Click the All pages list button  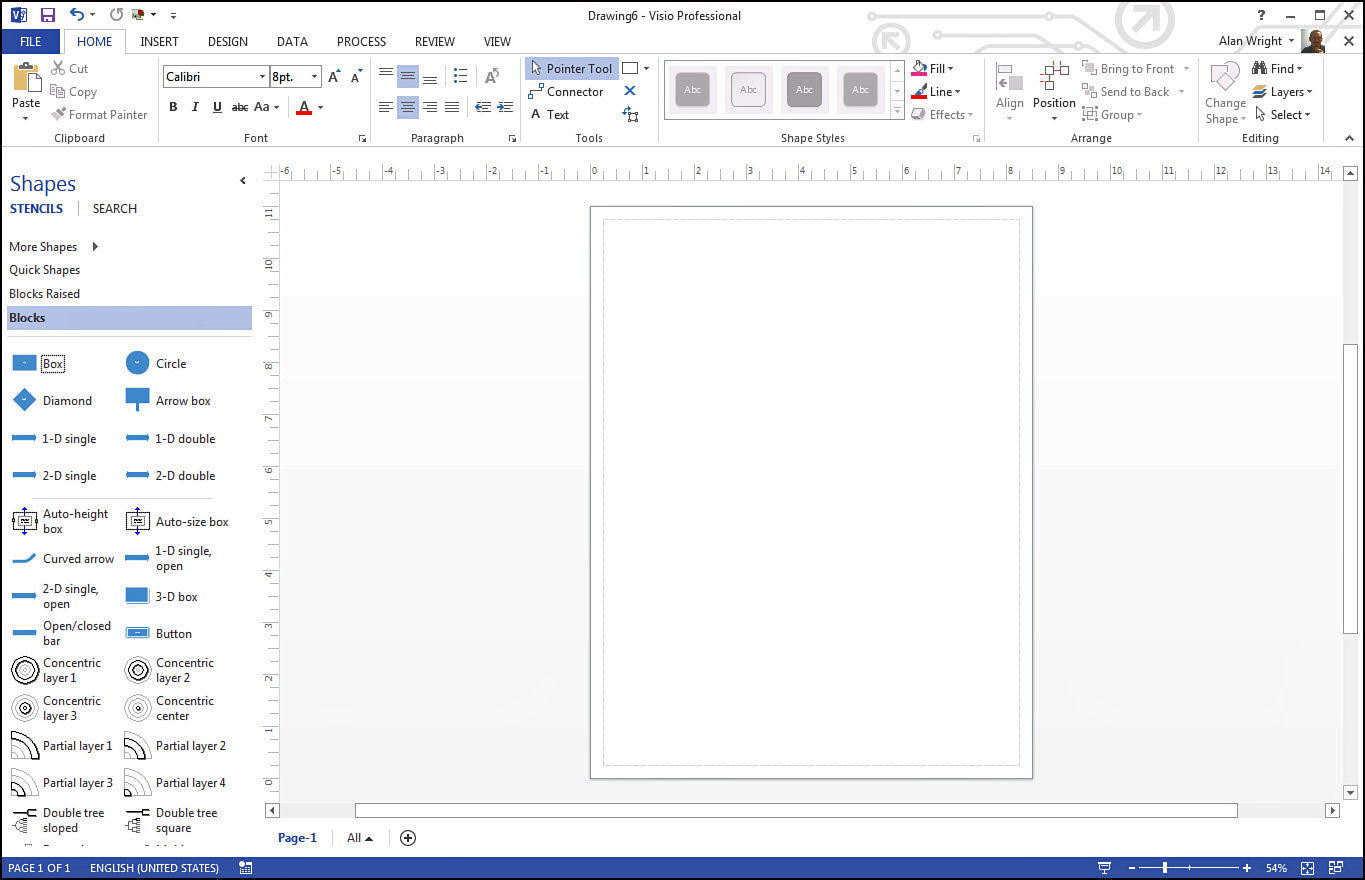pos(359,838)
